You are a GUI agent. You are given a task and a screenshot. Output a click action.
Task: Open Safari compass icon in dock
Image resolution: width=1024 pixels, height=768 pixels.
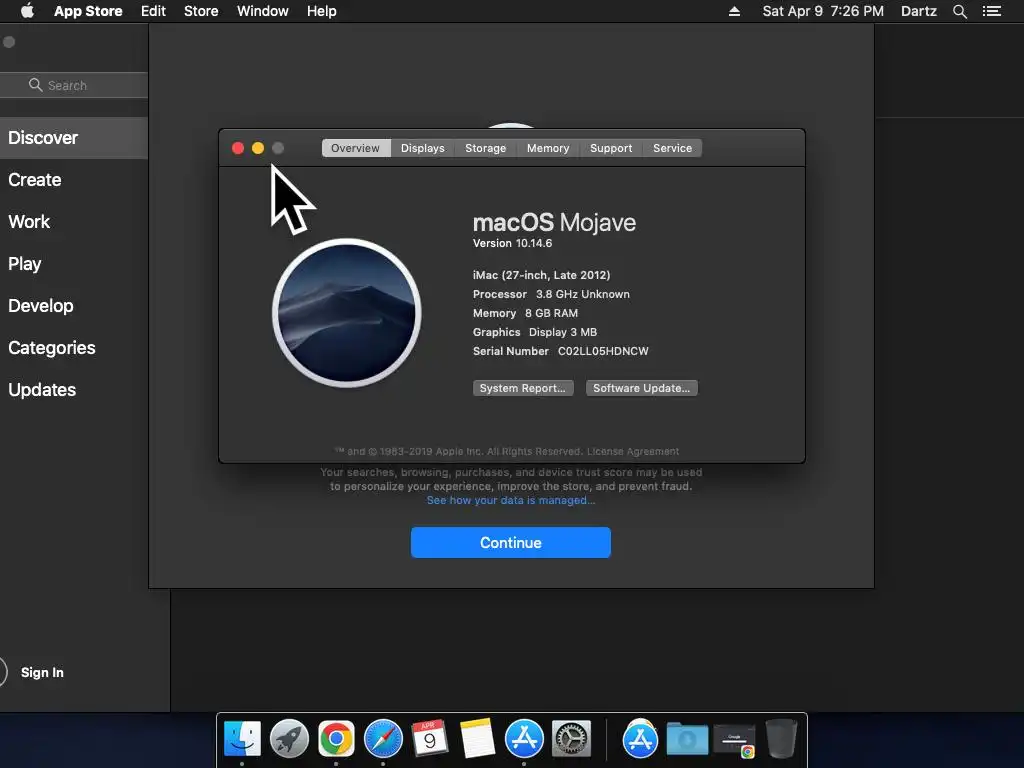point(383,739)
